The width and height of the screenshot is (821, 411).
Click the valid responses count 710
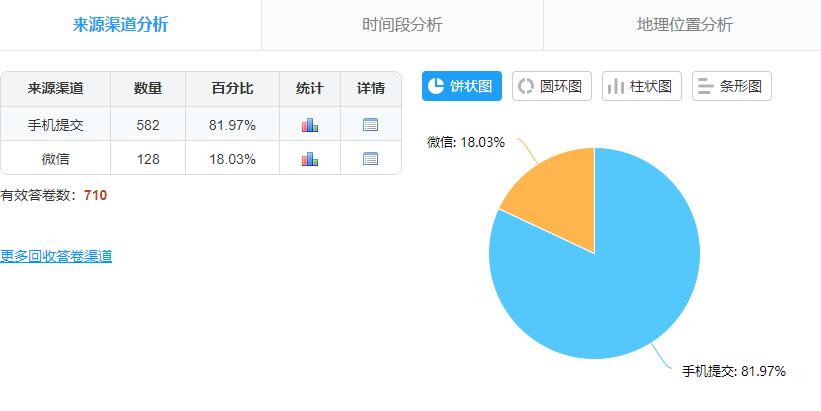coord(95,195)
